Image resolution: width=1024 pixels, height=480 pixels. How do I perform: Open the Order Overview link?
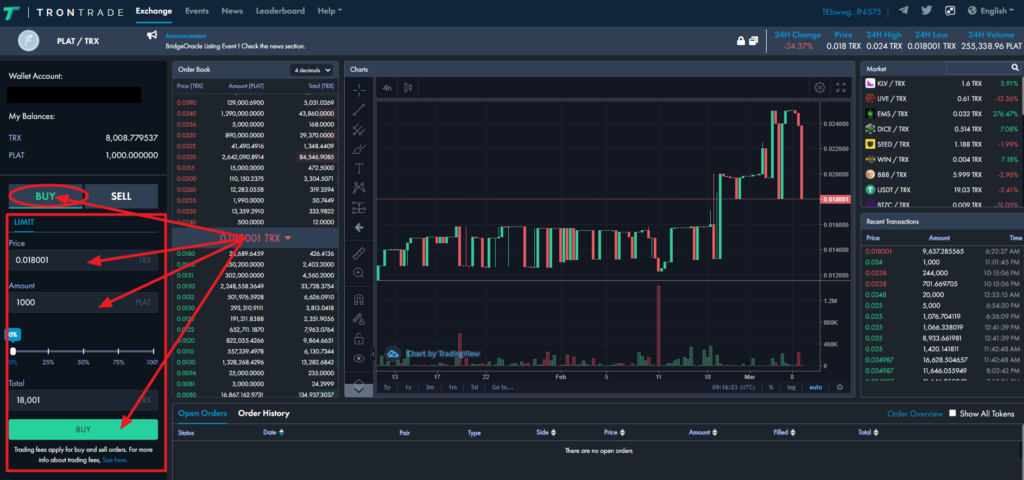click(x=914, y=414)
